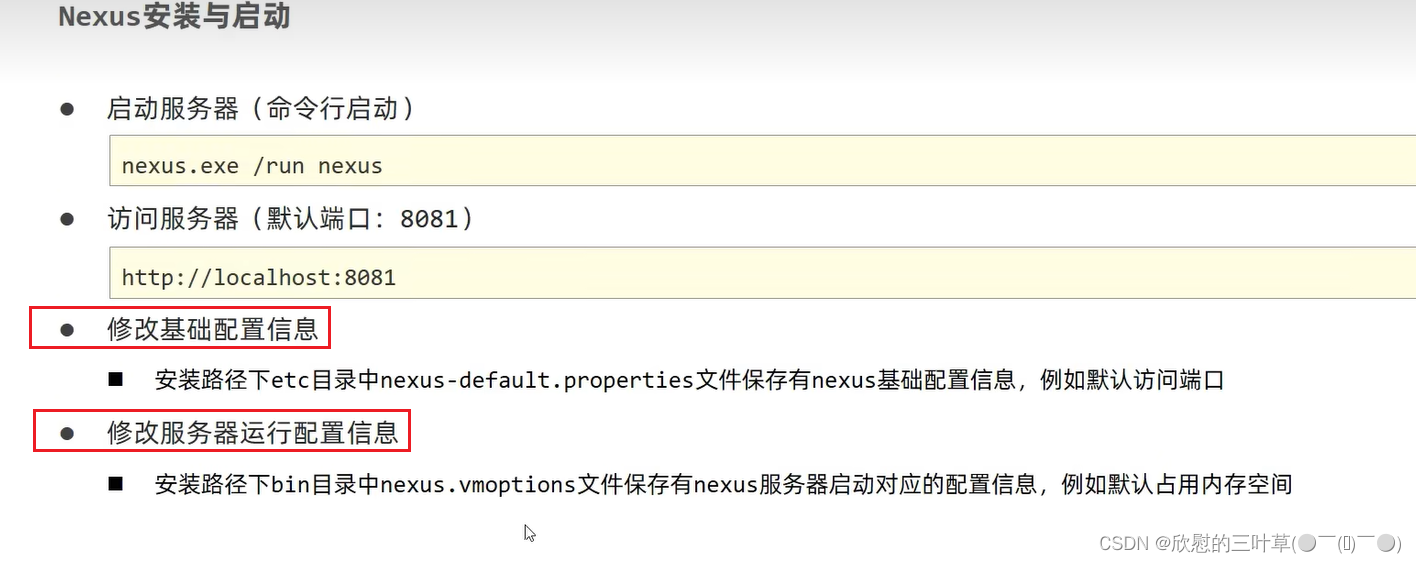
Task: Click the square bullet before the etc目录 line
Action: coord(116,380)
